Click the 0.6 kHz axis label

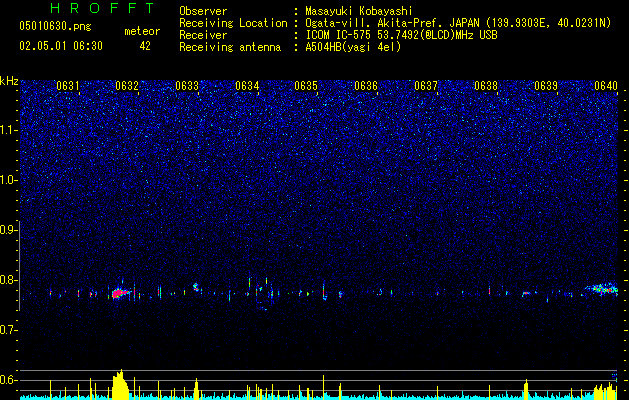click(x=9, y=380)
